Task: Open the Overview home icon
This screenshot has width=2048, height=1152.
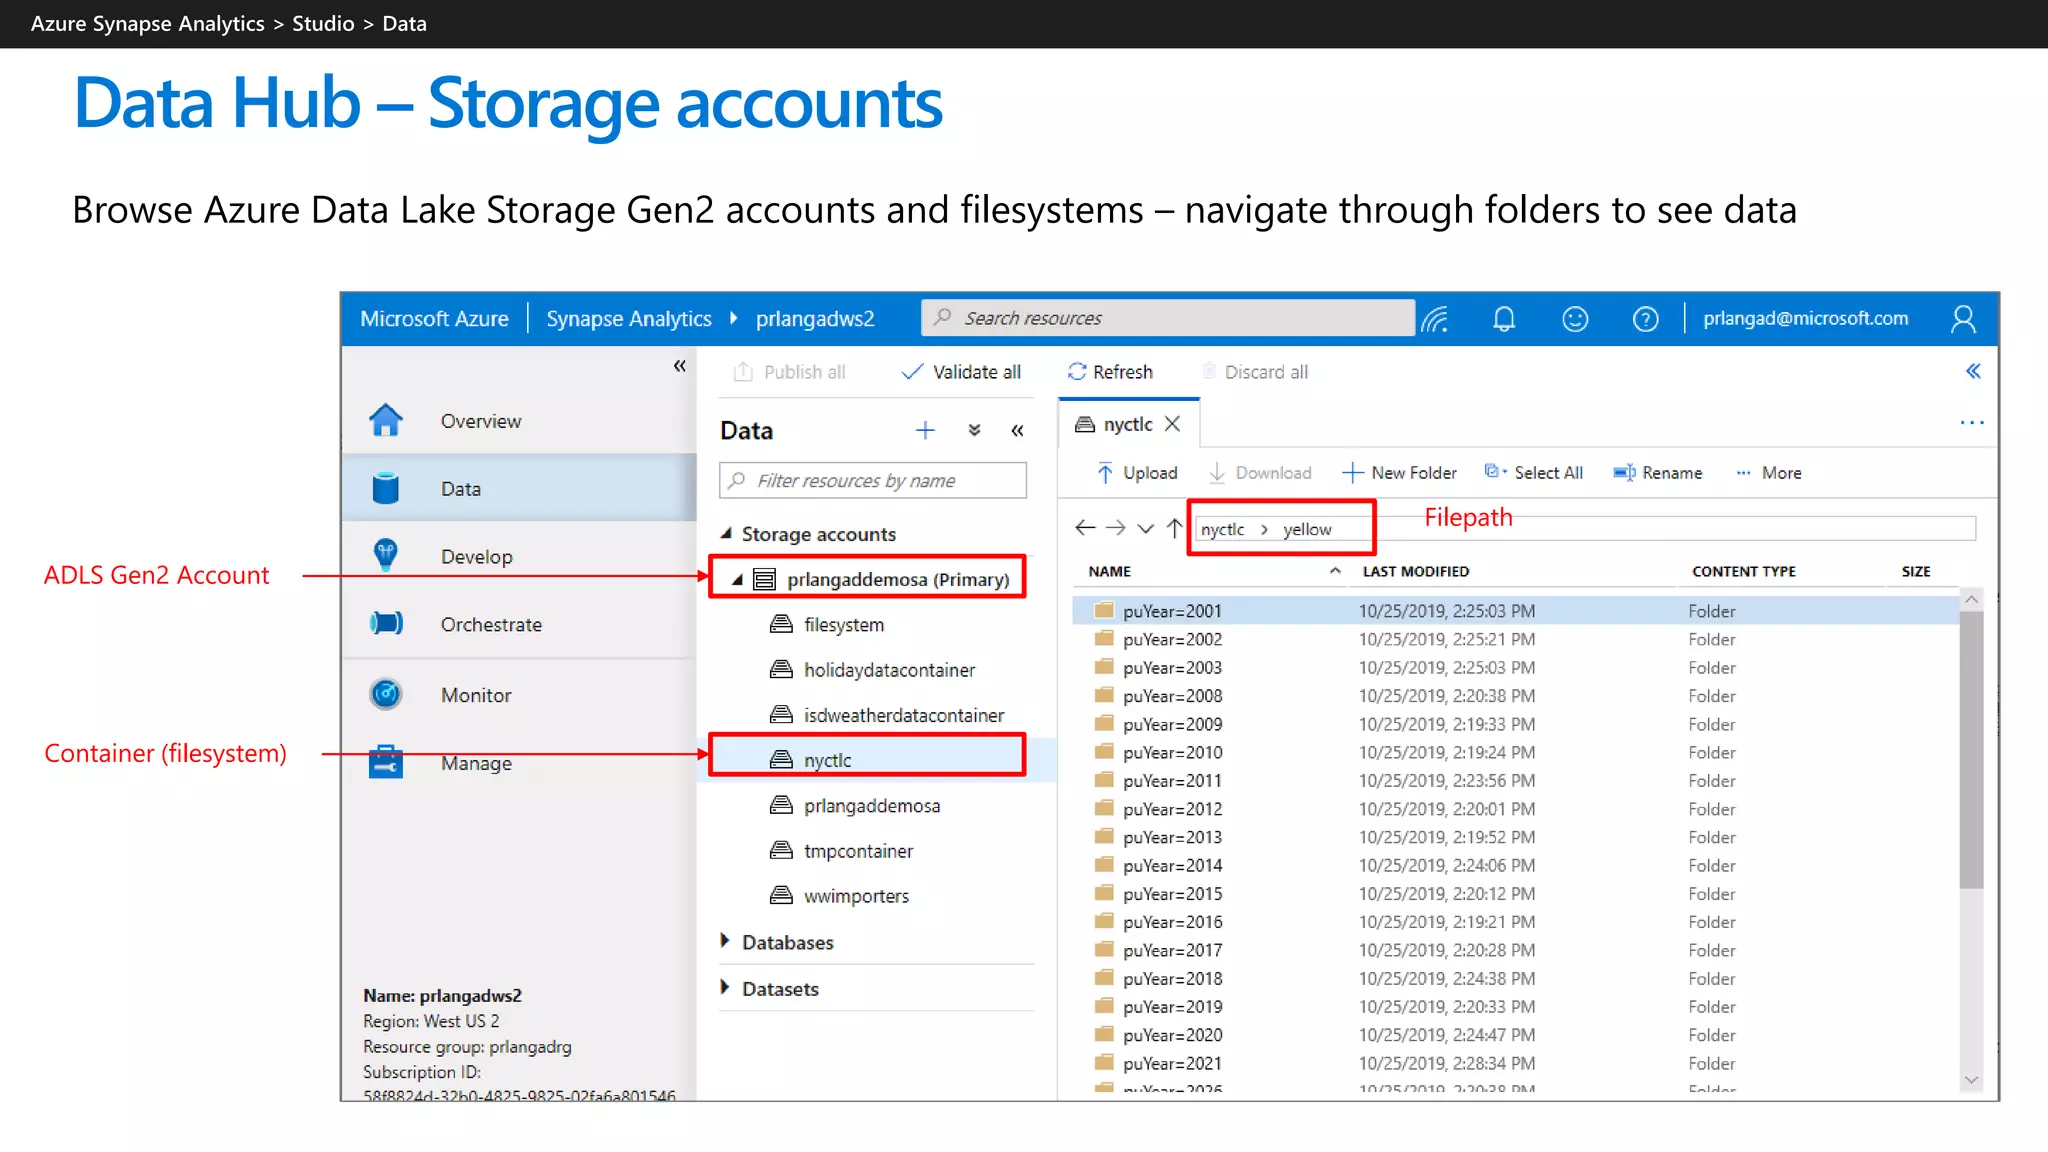Action: coord(385,420)
